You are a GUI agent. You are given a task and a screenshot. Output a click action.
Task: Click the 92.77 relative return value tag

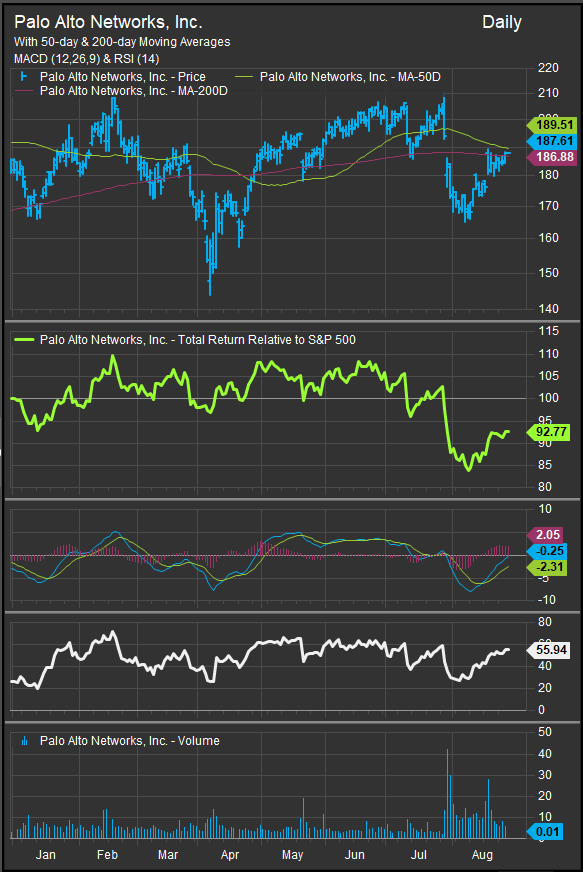[x=549, y=432]
